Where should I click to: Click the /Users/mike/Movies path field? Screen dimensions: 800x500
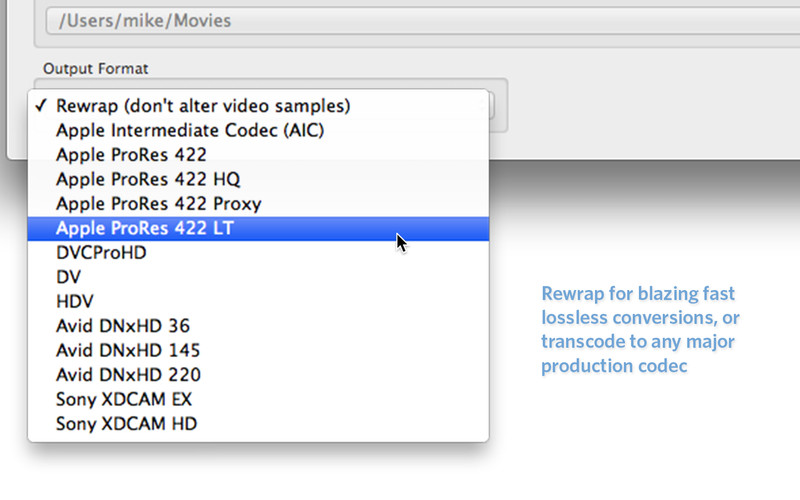[422, 21]
